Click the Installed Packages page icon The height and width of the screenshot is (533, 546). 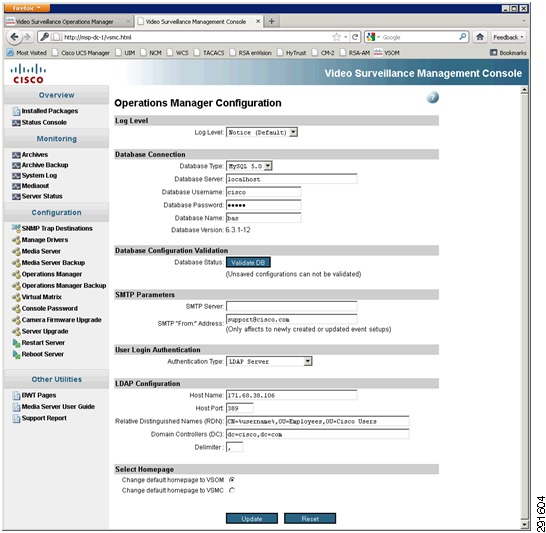pos(16,111)
